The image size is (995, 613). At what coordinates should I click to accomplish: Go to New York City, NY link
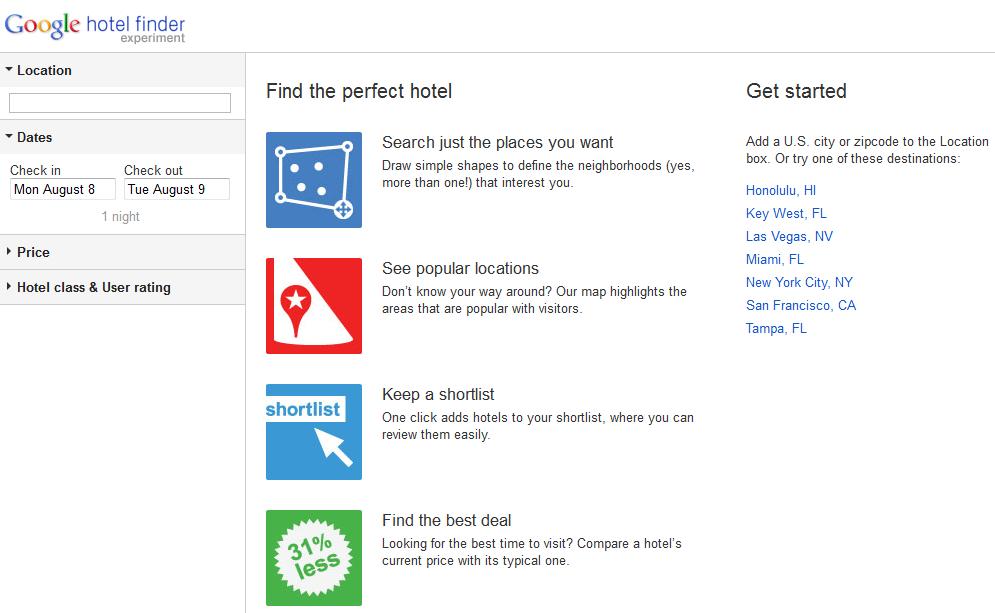(x=799, y=282)
